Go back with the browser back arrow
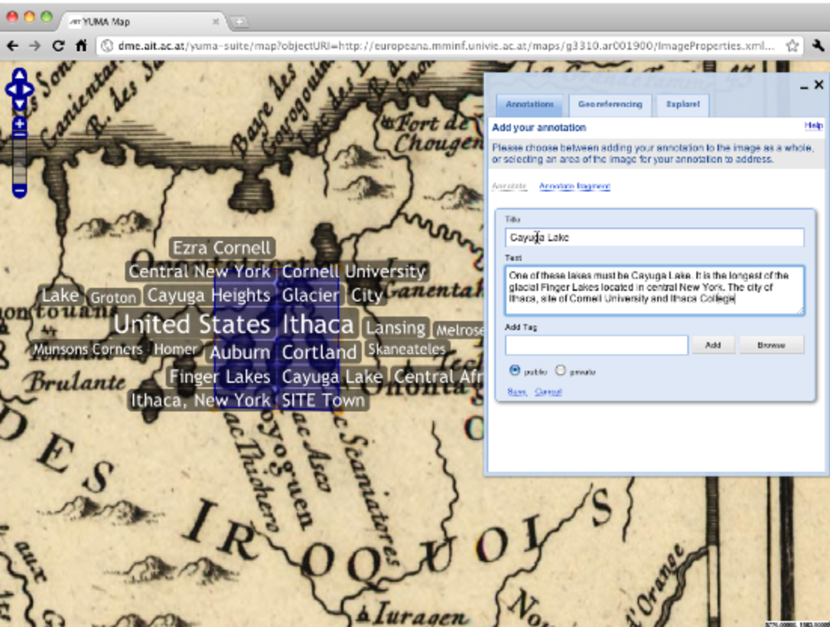 tap(13, 46)
